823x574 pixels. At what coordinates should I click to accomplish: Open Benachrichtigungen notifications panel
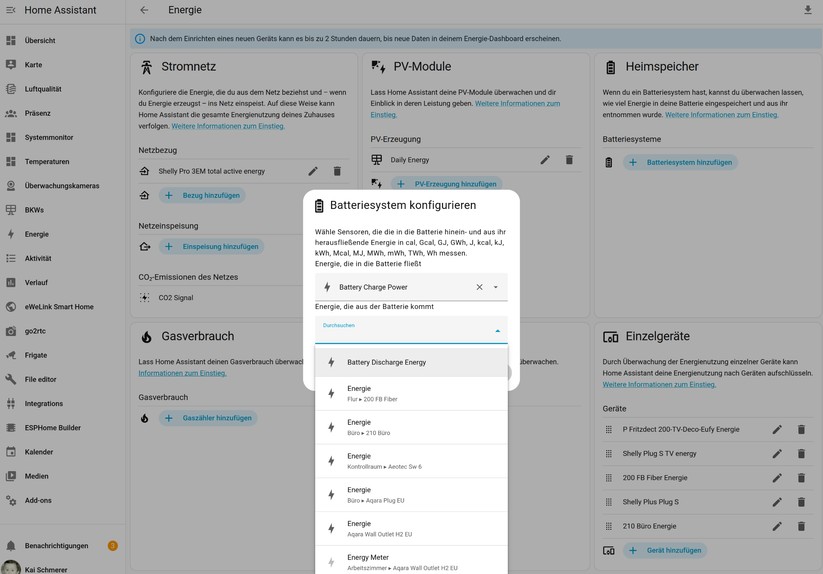tap(56, 546)
